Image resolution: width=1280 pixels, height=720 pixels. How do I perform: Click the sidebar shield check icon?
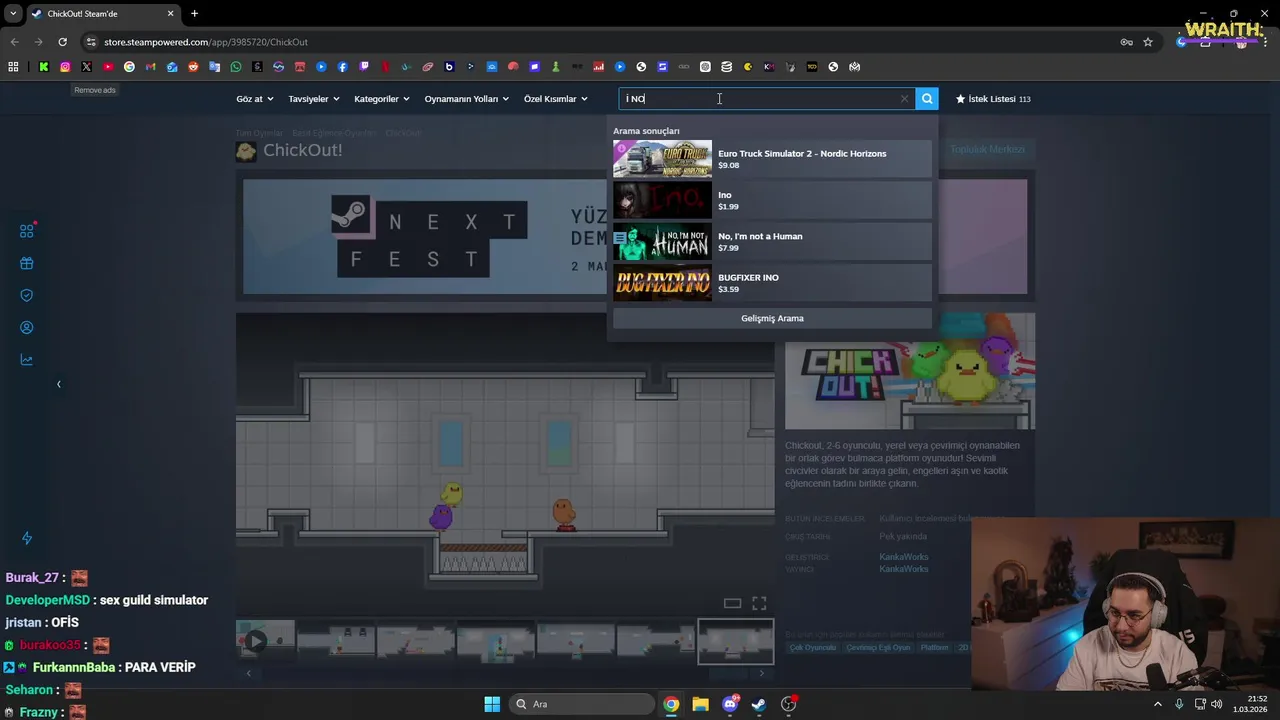coord(27,295)
